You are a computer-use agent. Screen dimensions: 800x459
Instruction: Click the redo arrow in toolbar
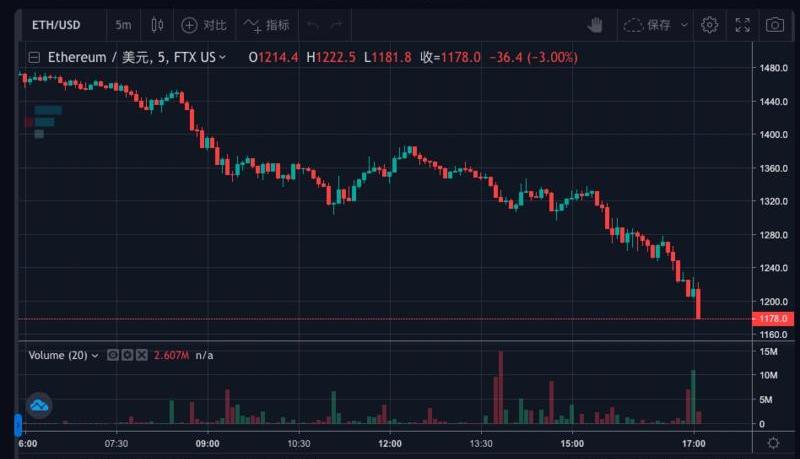click(336, 24)
